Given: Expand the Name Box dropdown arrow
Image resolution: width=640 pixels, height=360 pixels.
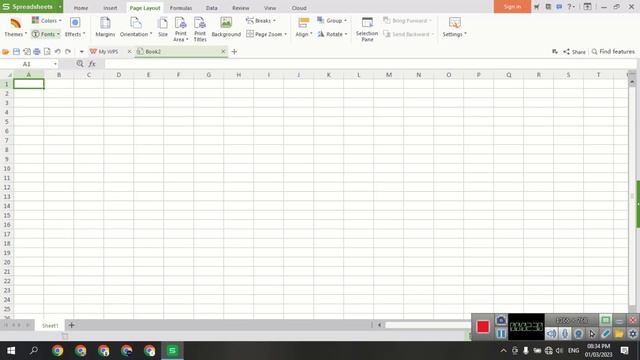Looking at the screenshot, I should click(x=55, y=64).
